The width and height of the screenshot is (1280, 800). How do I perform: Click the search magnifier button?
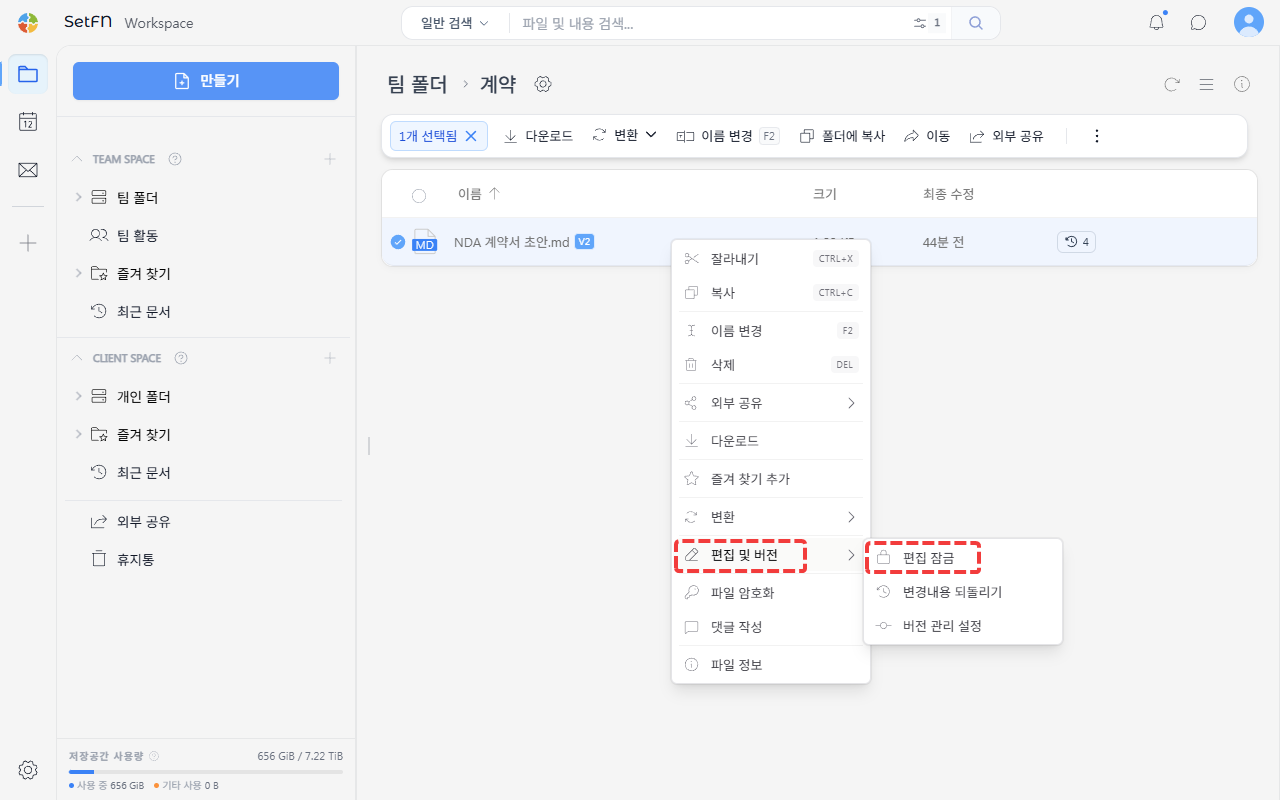pos(976,23)
